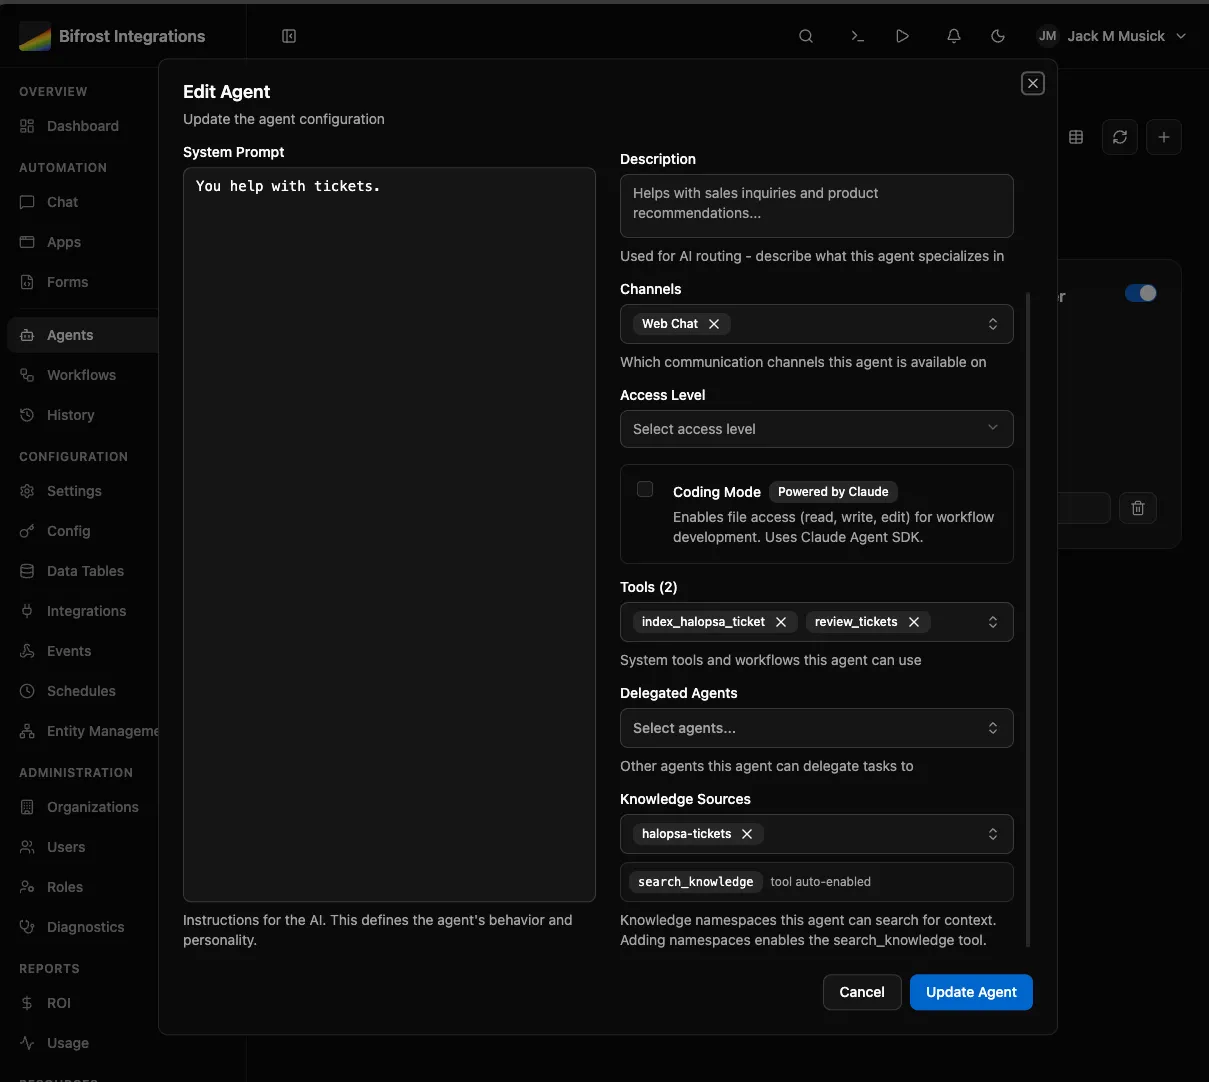This screenshot has height=1082, width=1209.
Task: Click the search icon in top bar
Action: 806,36
